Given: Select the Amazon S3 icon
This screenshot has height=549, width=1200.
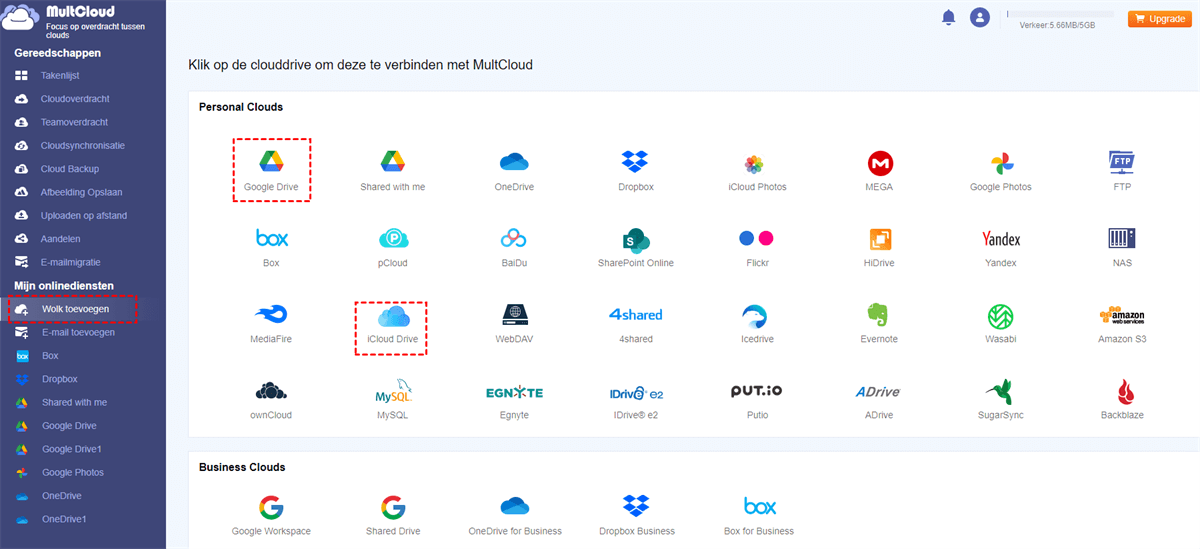Looking at the screenshot, I should coord(1122,315).
